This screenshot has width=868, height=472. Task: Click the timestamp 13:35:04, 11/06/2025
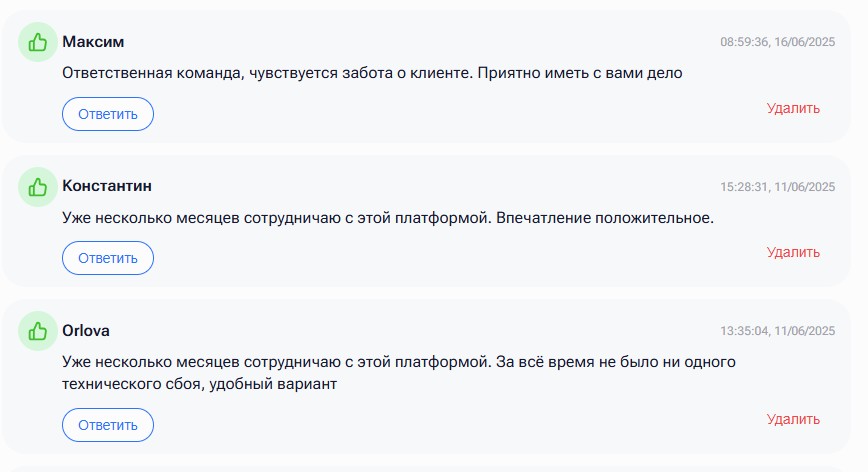(x=777, y=331)
